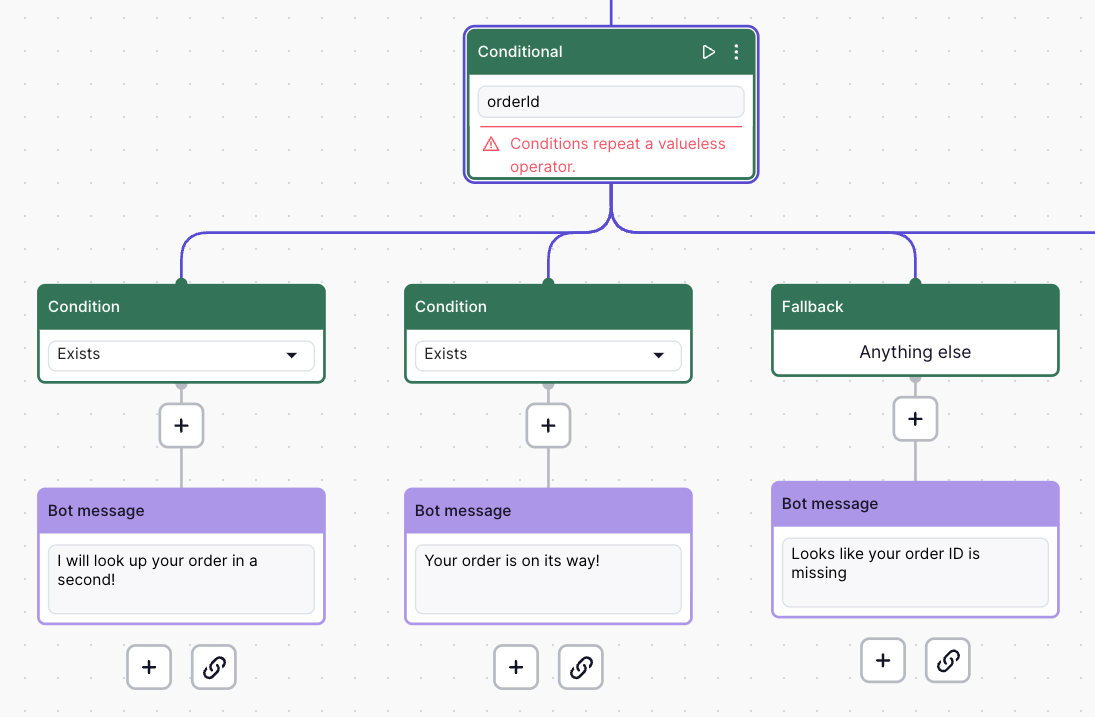Viewport: 1095px width, 717px height.
Task: Edit the "I will look up your order" text
Action: pyautogui.click(x=181, y=579)
